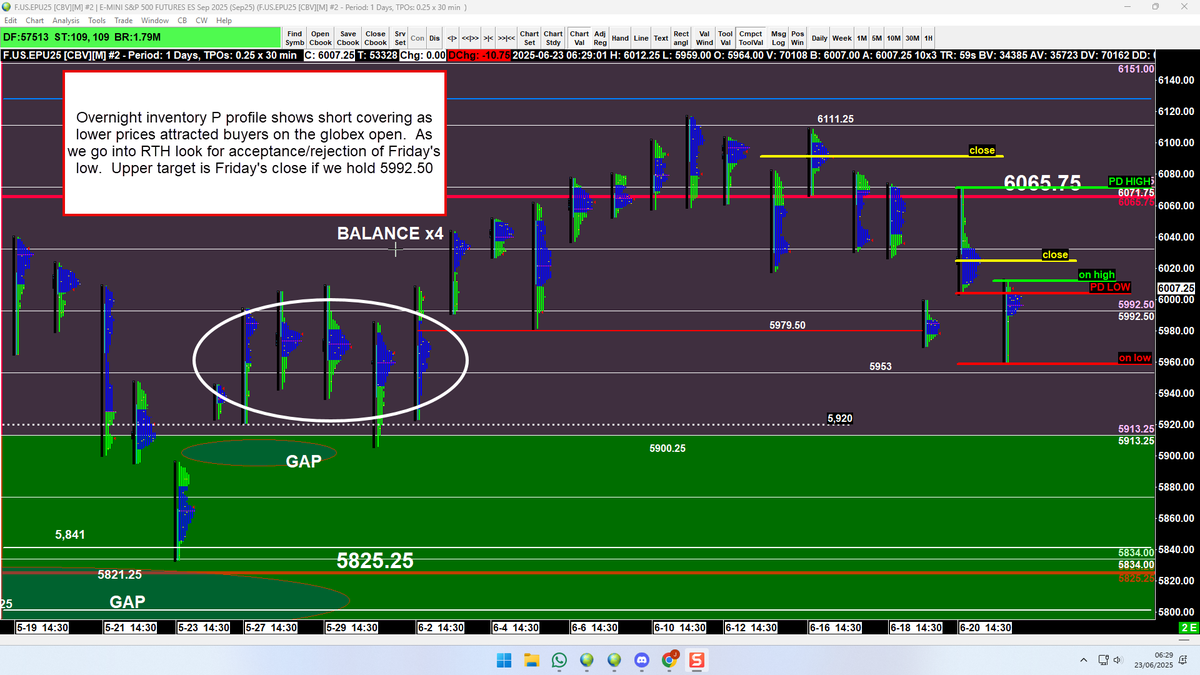Switch chart to Daily period
Viewport: 1200px width, 675px height.
819,38
